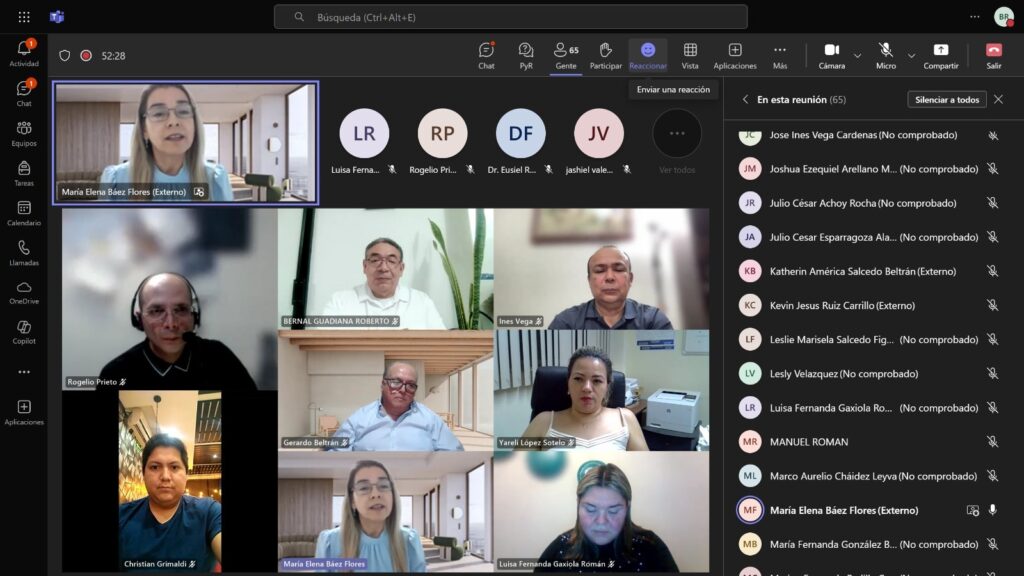Screen dimensions: 1024x576
Task: Click Silenciar a todos button
Action: (x=946, y=100)
